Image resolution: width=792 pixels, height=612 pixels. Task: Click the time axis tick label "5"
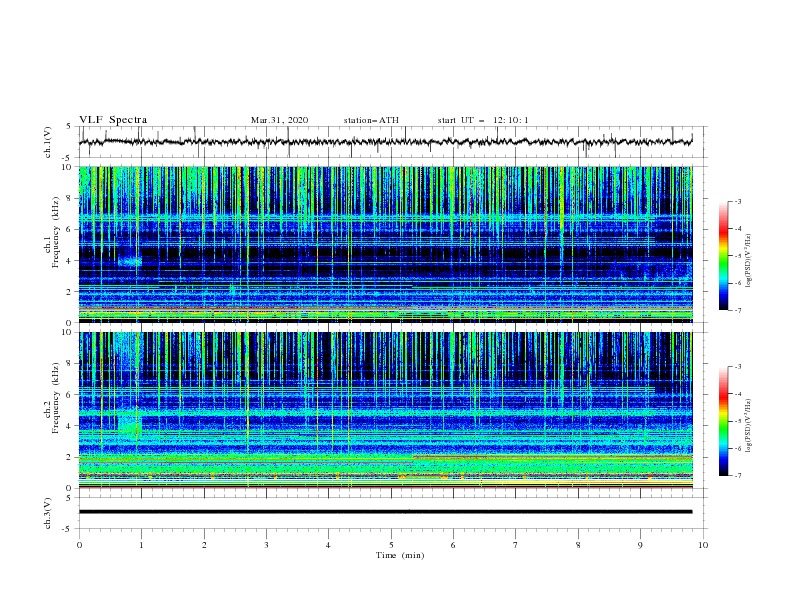pos(391,545)
